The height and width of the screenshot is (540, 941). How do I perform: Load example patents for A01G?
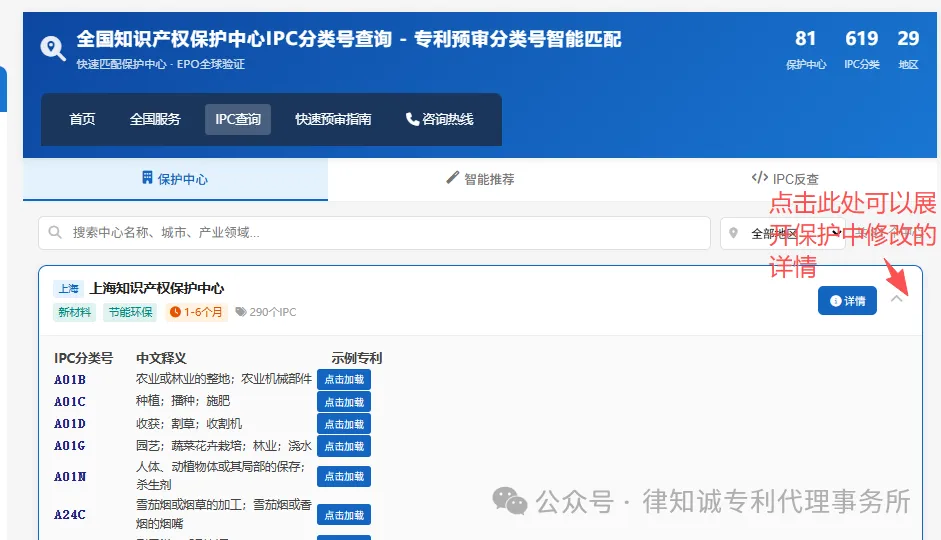344,446
